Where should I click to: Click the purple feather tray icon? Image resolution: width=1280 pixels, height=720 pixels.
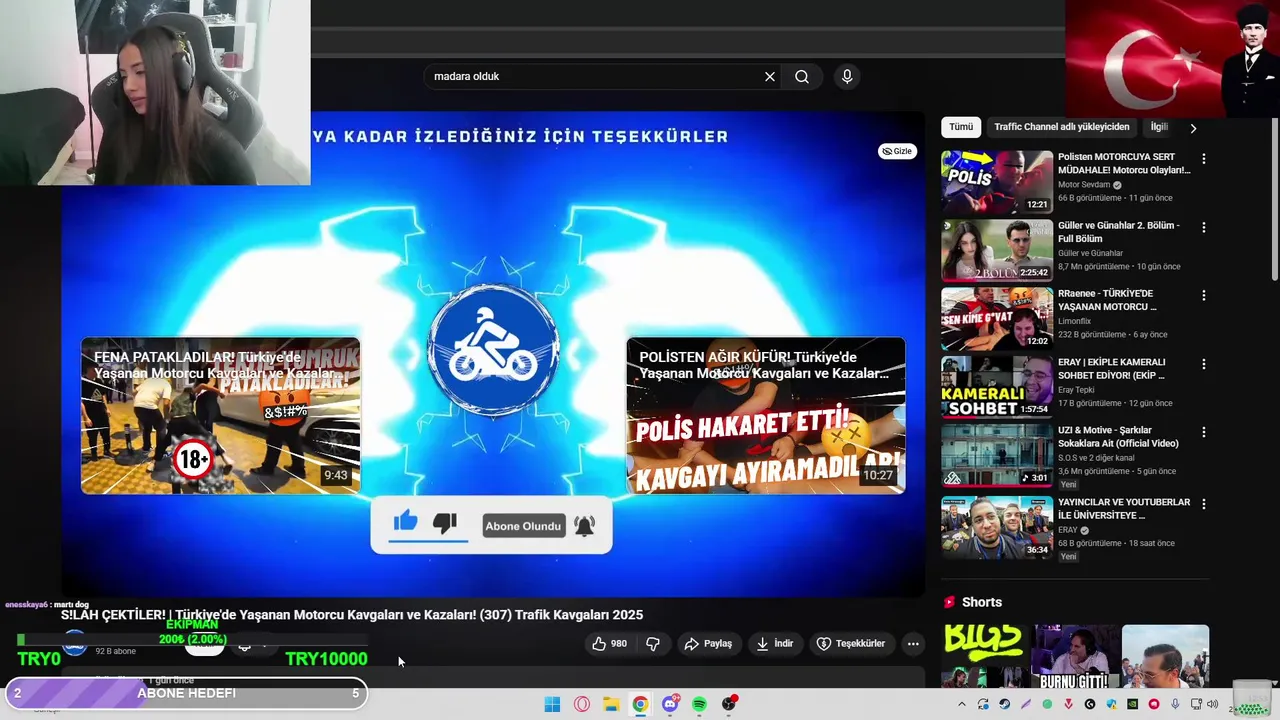coord(1026,704)
